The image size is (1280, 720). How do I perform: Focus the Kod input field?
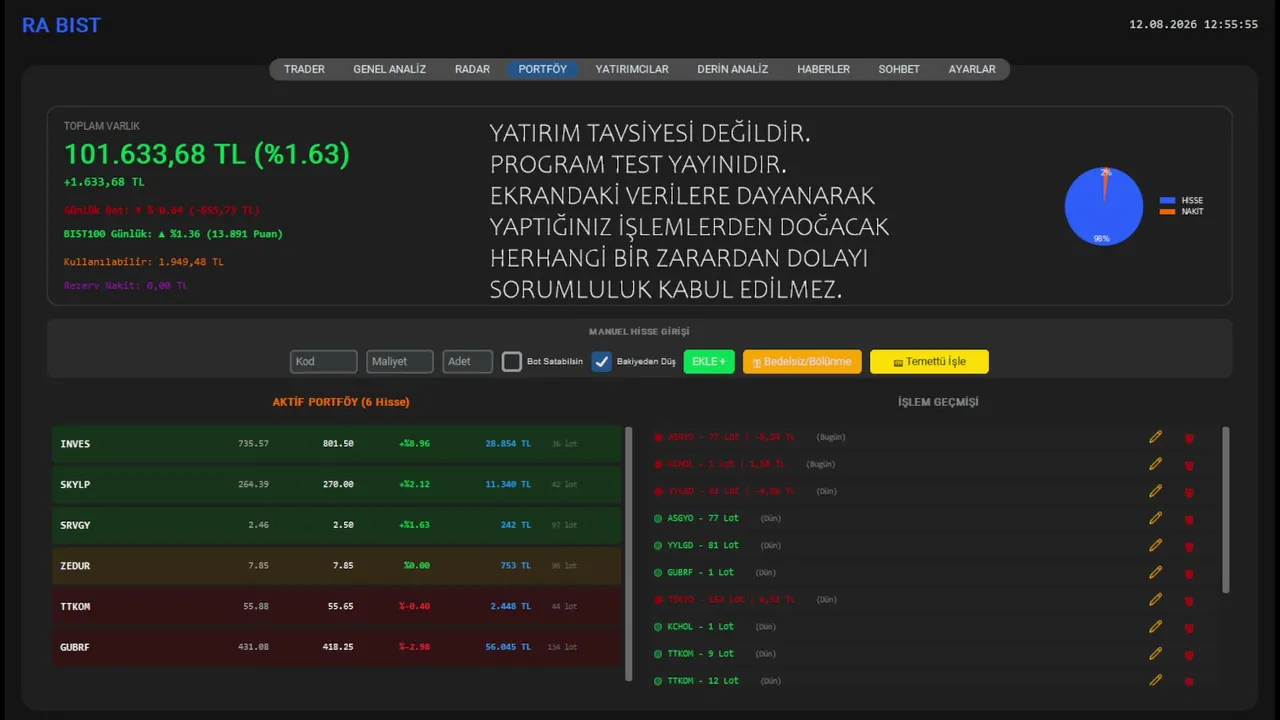[324, 361]
